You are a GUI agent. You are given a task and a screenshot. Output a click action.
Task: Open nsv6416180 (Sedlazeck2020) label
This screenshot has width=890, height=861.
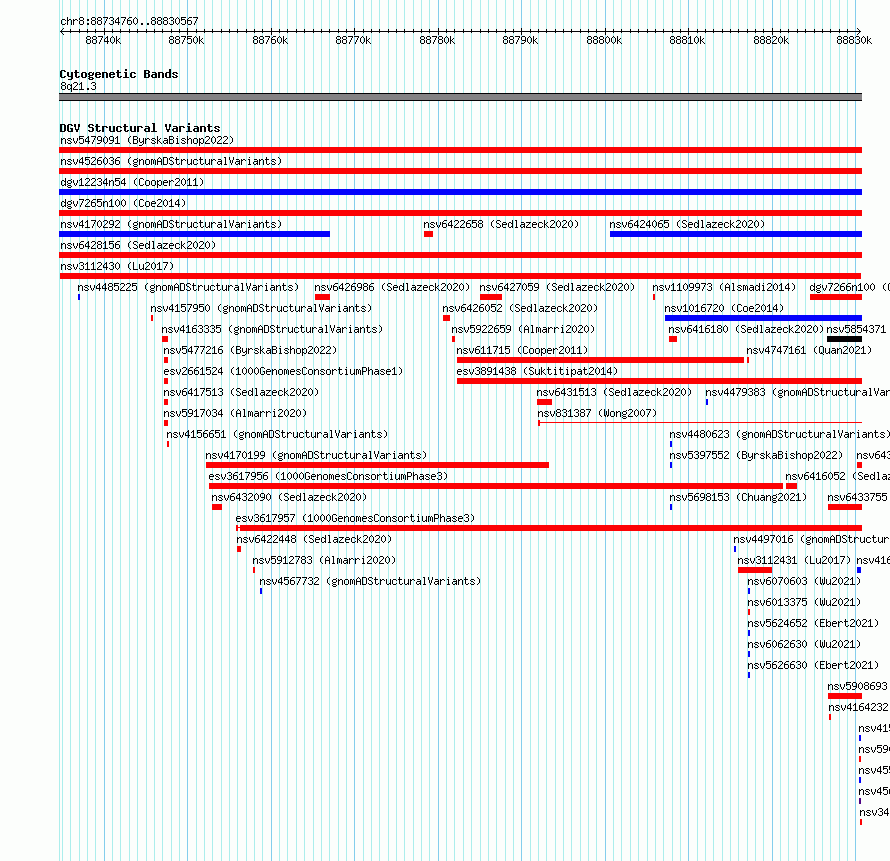coord(746,329)
